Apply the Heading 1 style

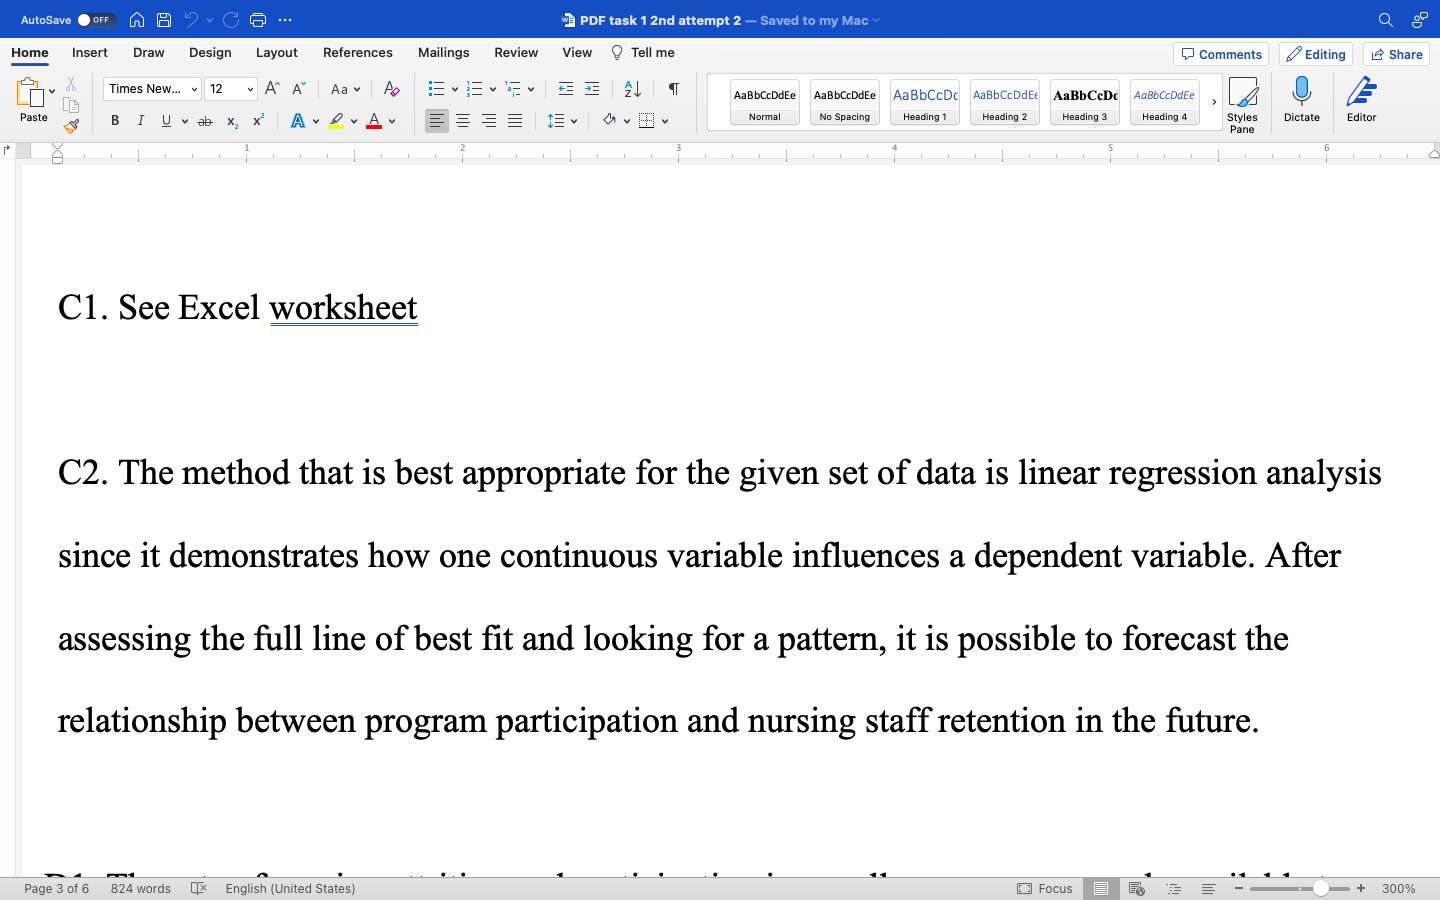(x=925, y=102)
